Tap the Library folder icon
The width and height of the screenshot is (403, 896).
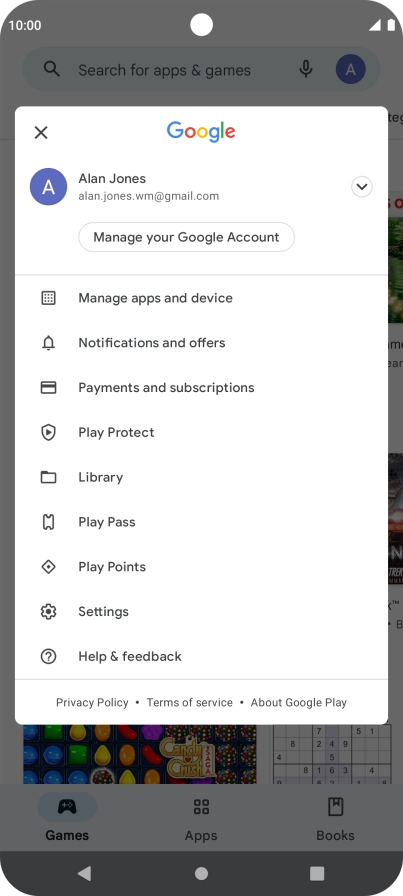click(x=49, y=477)
